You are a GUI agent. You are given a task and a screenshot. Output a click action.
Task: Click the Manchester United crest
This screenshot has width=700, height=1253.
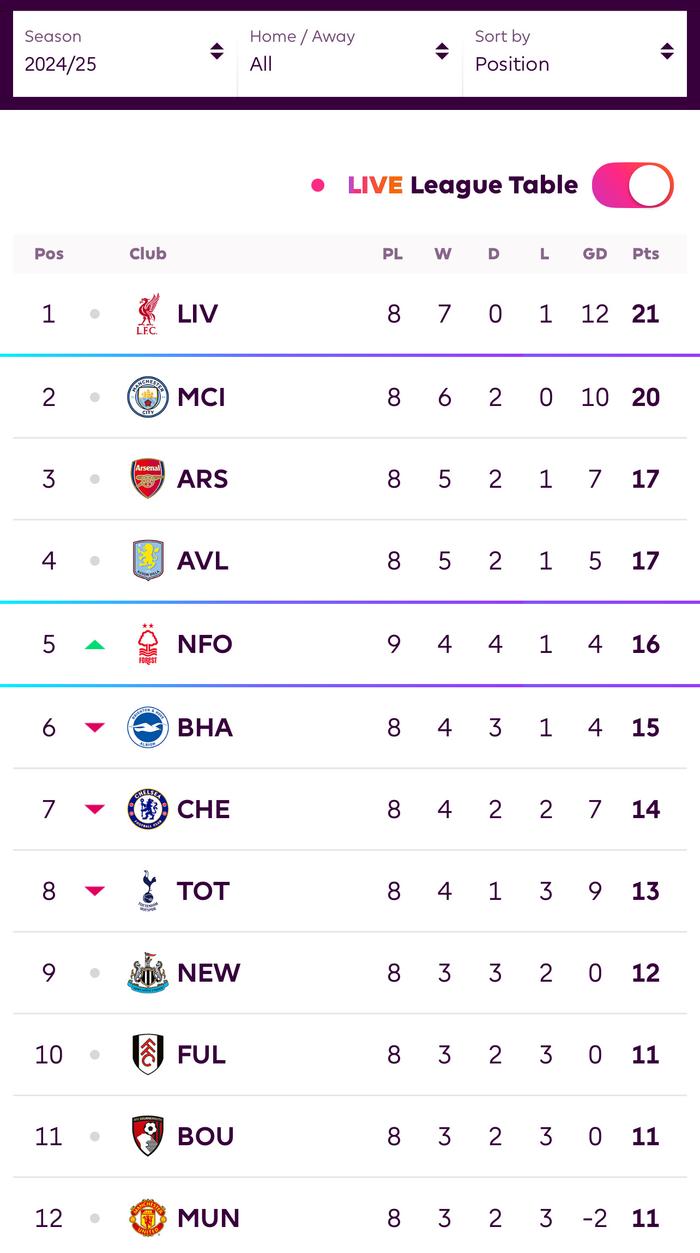[x=148, y=1218]
